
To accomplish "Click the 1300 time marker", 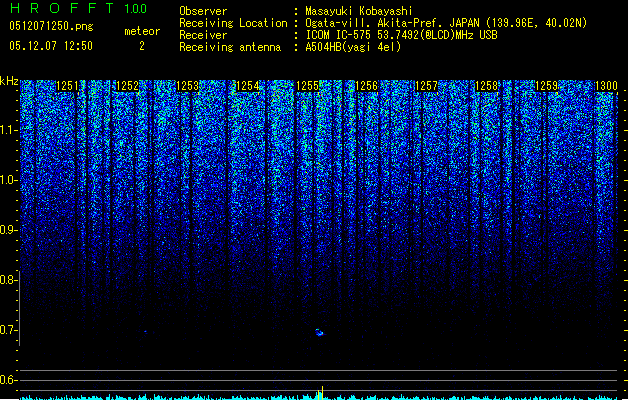I will [606, 86].
